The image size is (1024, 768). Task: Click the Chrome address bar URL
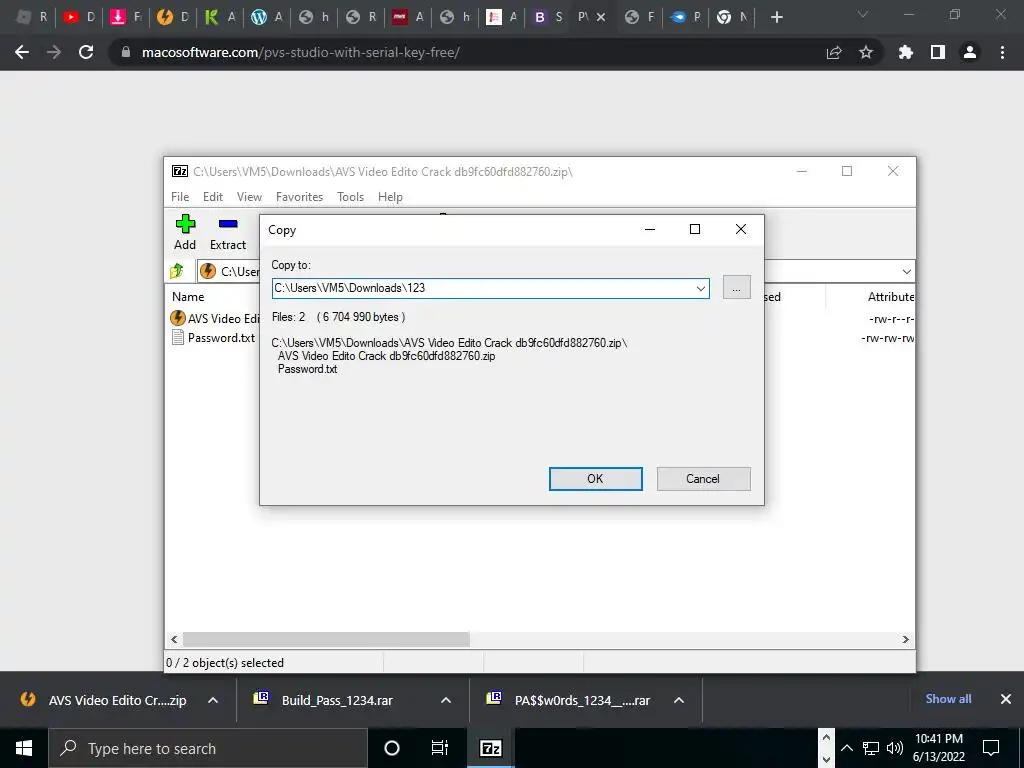(300, 52)
